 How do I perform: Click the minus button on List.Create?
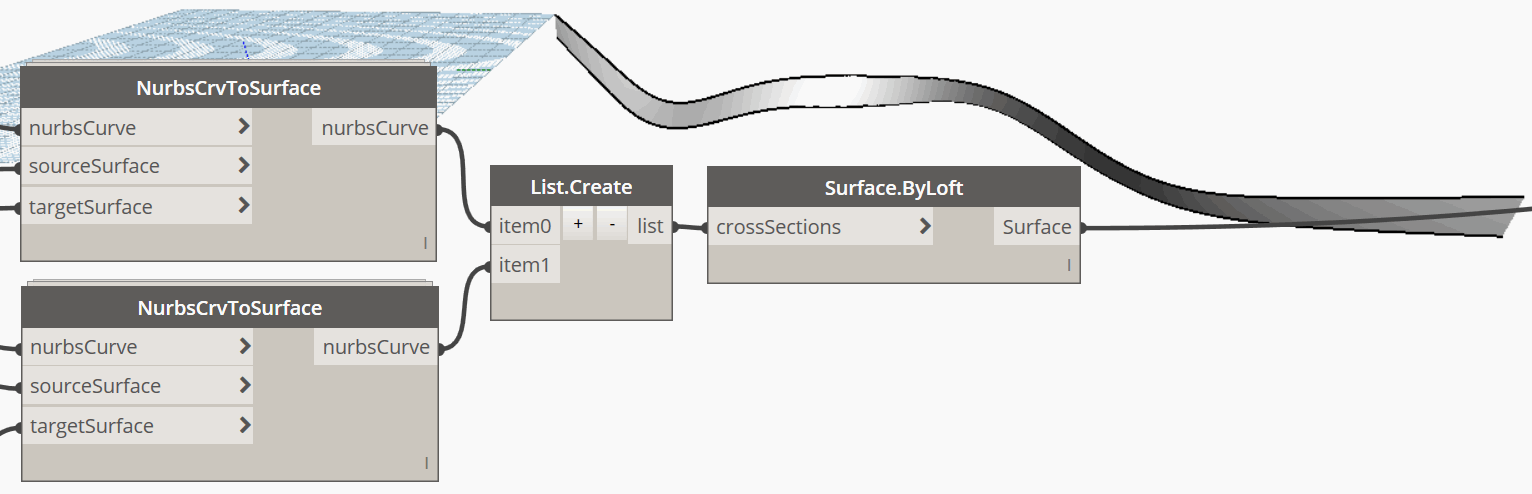point(612,226)
